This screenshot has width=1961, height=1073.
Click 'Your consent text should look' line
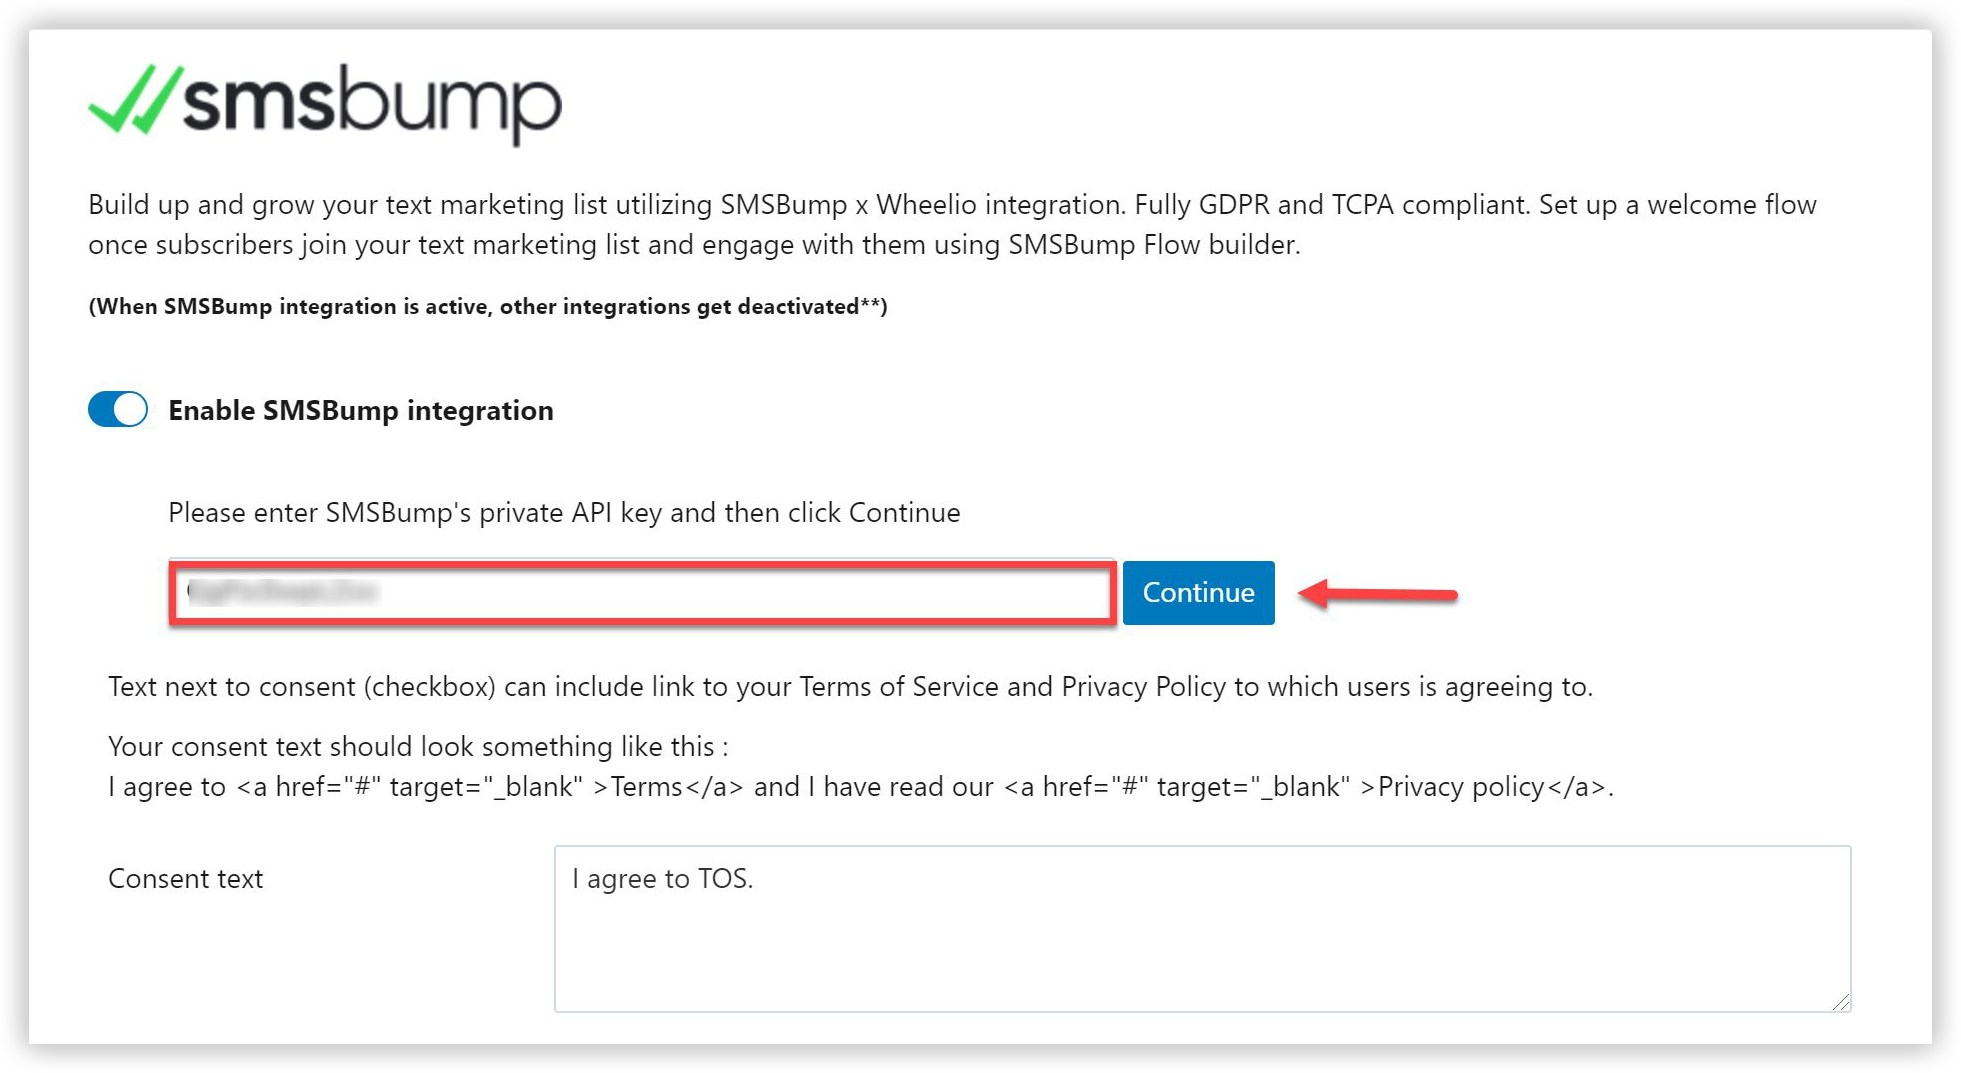point(418,746)
